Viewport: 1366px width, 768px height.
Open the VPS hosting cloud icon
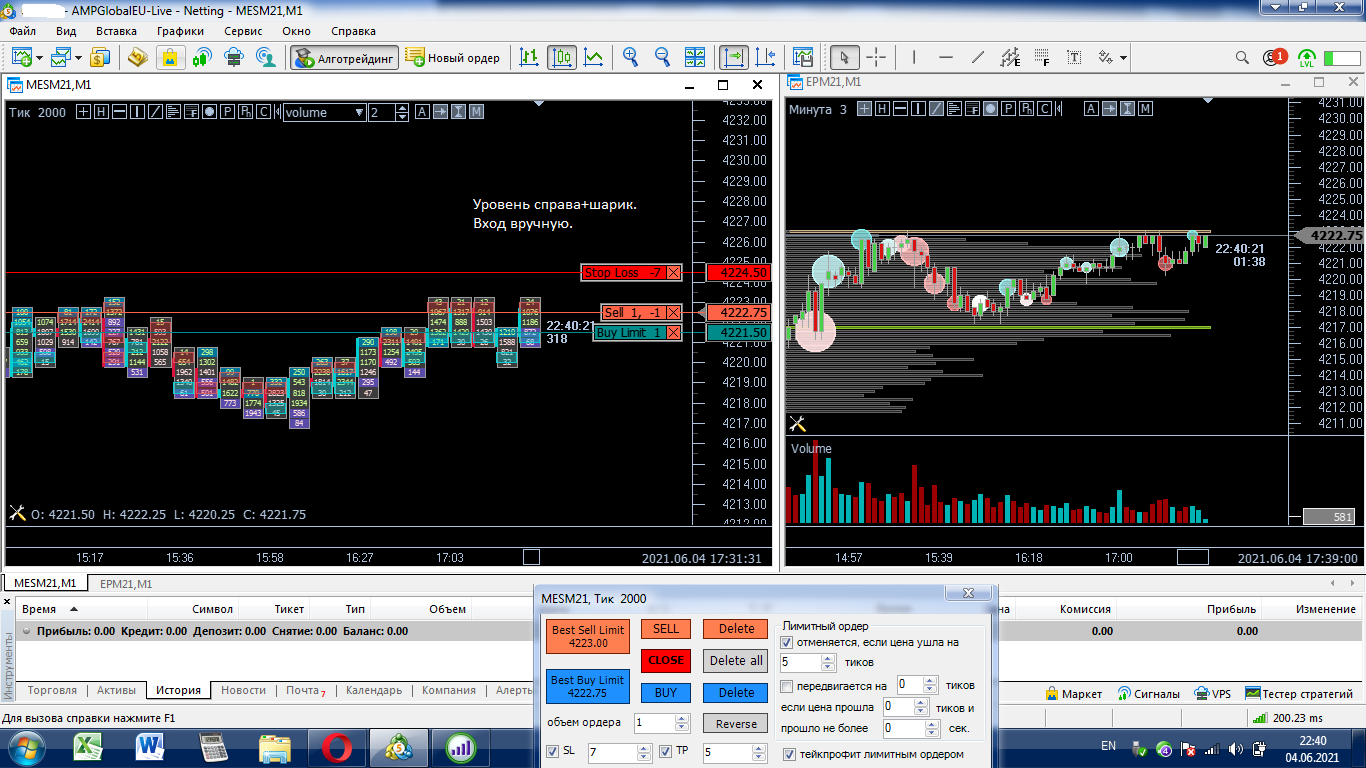click(234, 58)
